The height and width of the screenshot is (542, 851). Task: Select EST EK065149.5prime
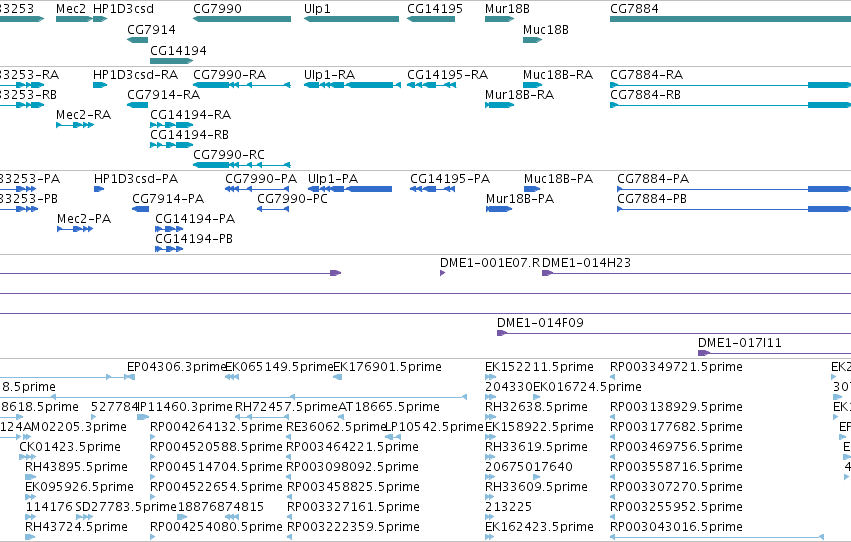(232, 378)
